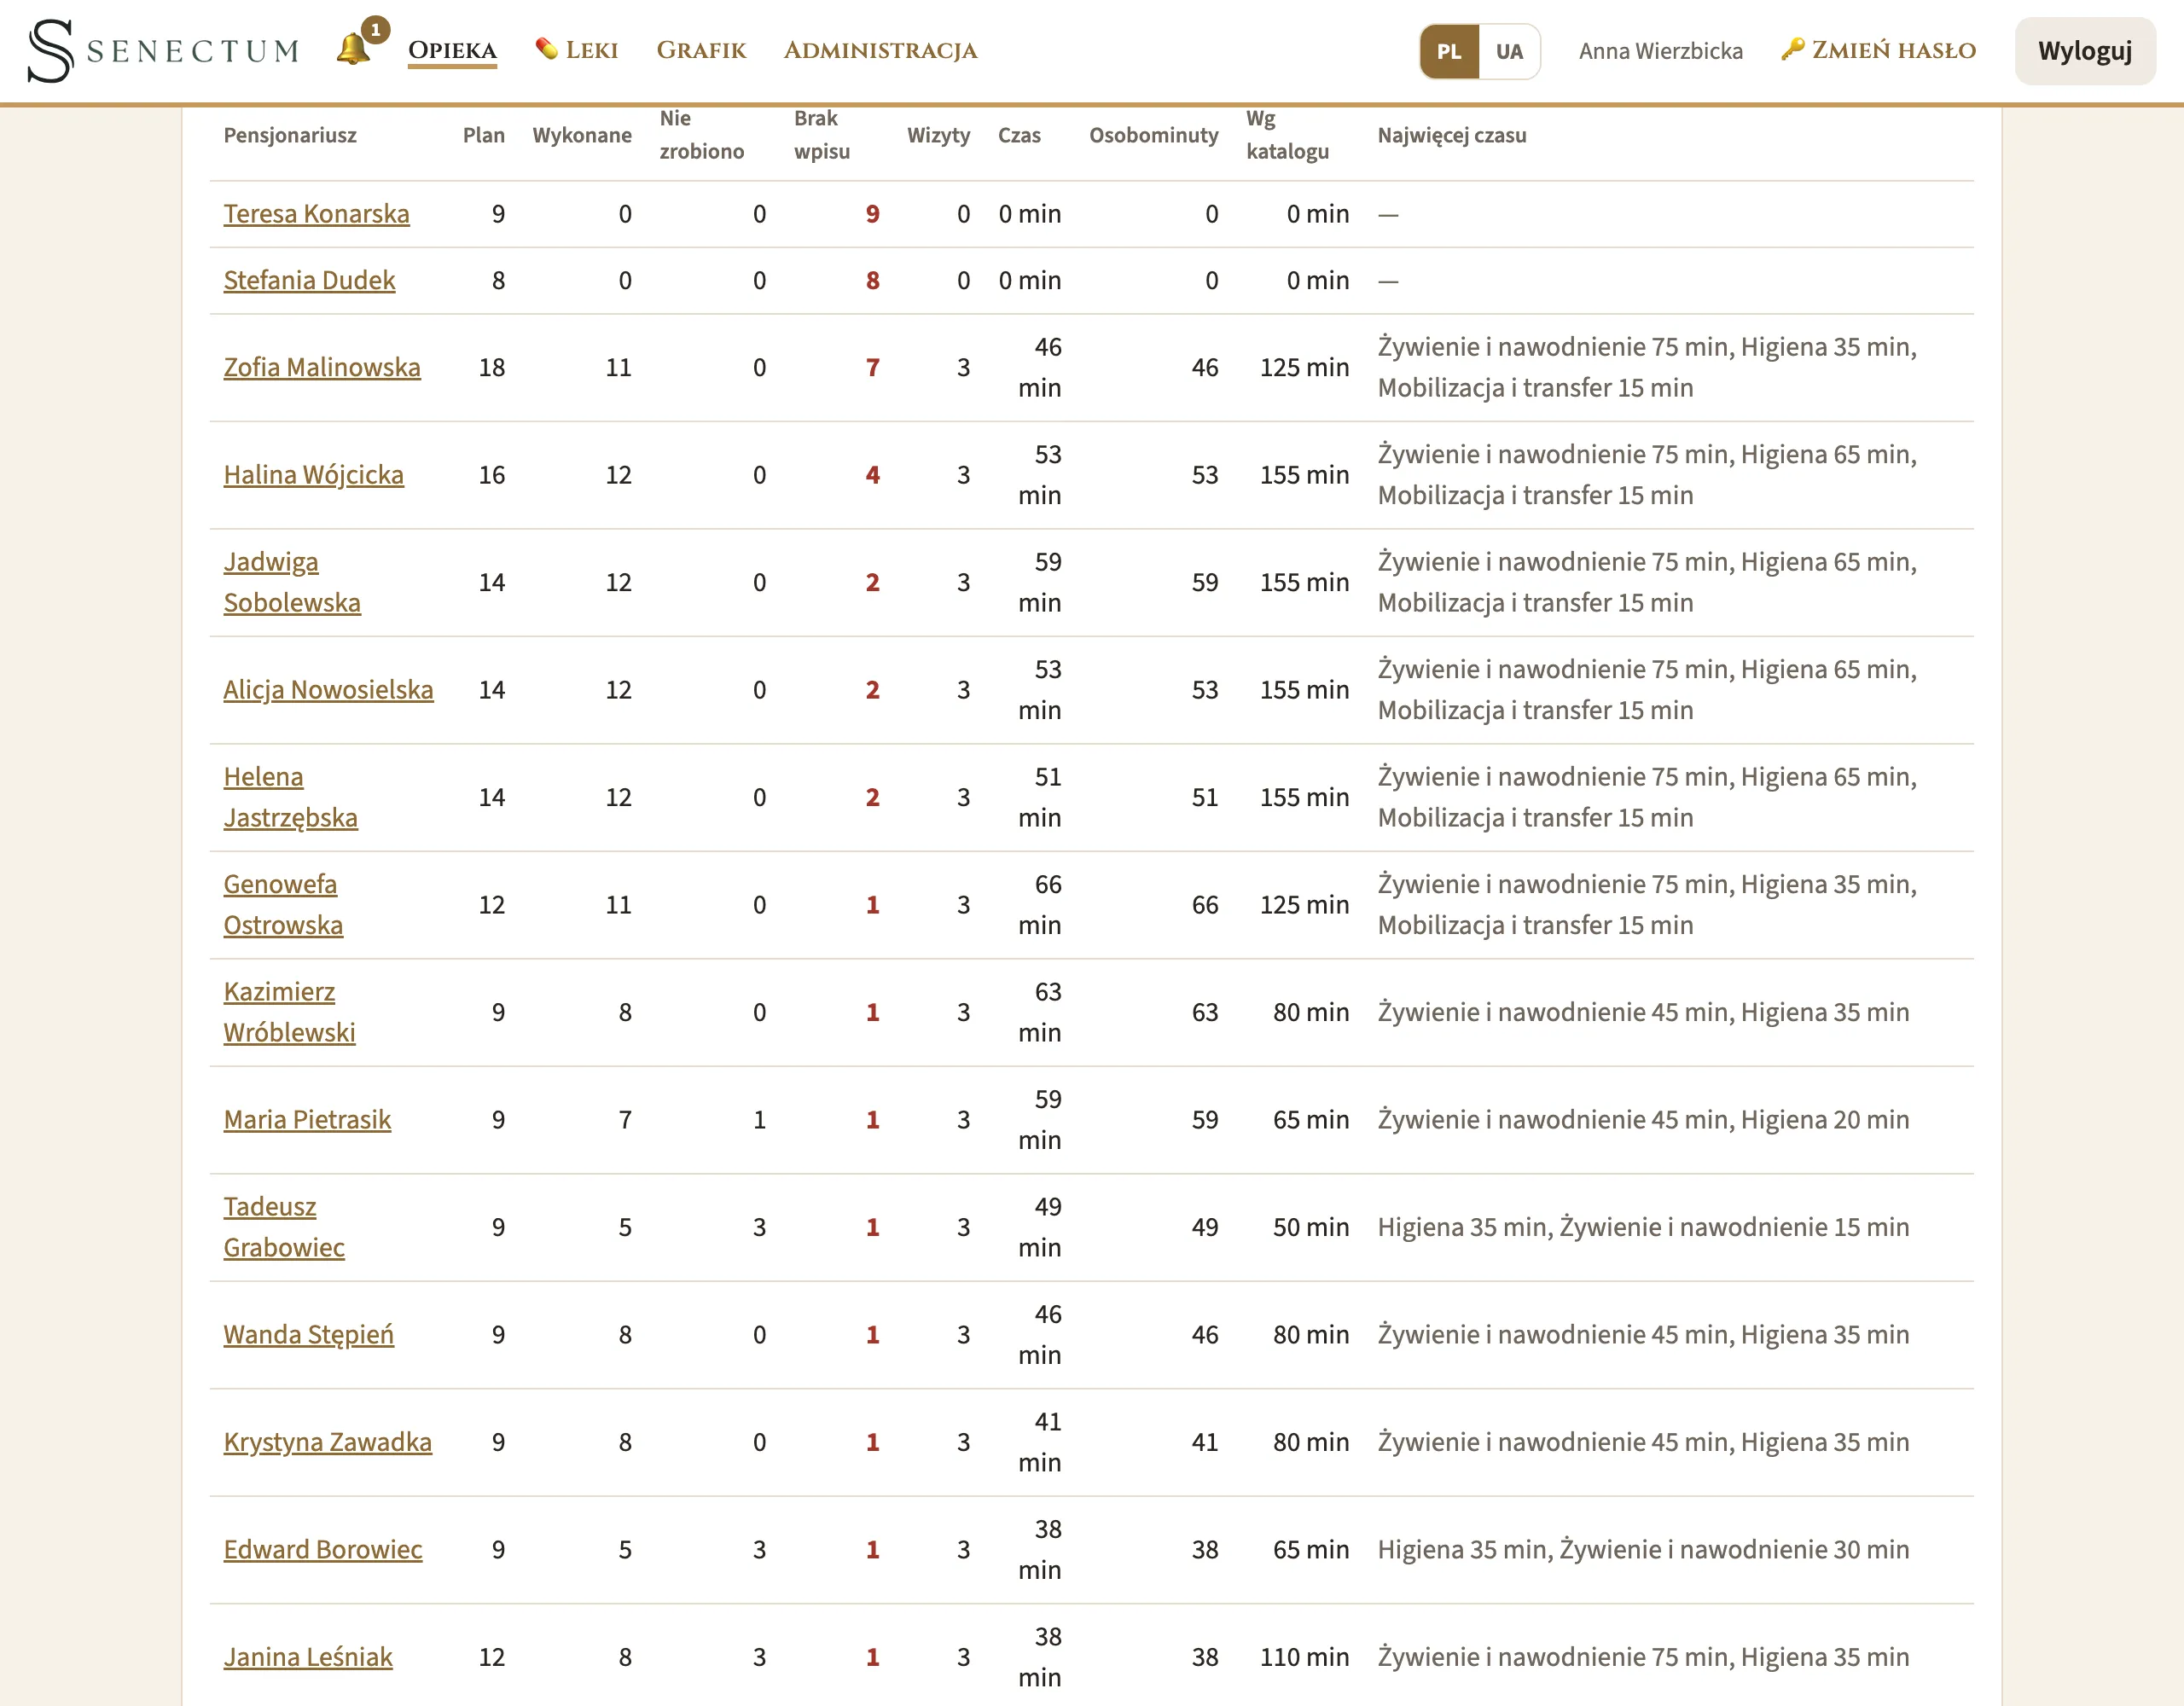Click the Pensjonariusz column header
Screen dimensions: 2184x1706
tap(290, 135)
